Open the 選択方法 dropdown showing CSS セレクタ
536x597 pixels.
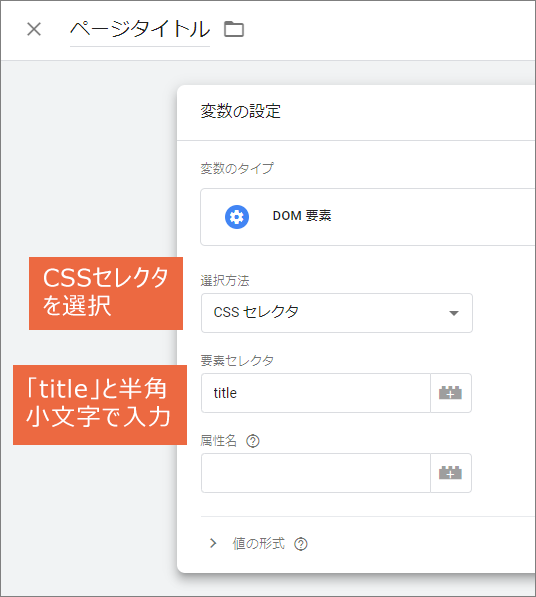337,313
